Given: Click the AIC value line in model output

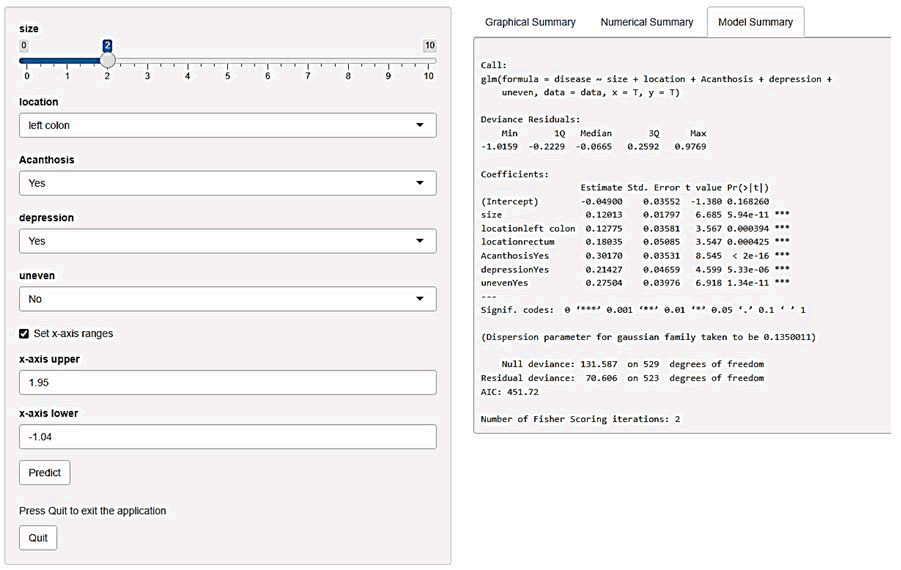Looking at the screenshot, I should (510, 392).
